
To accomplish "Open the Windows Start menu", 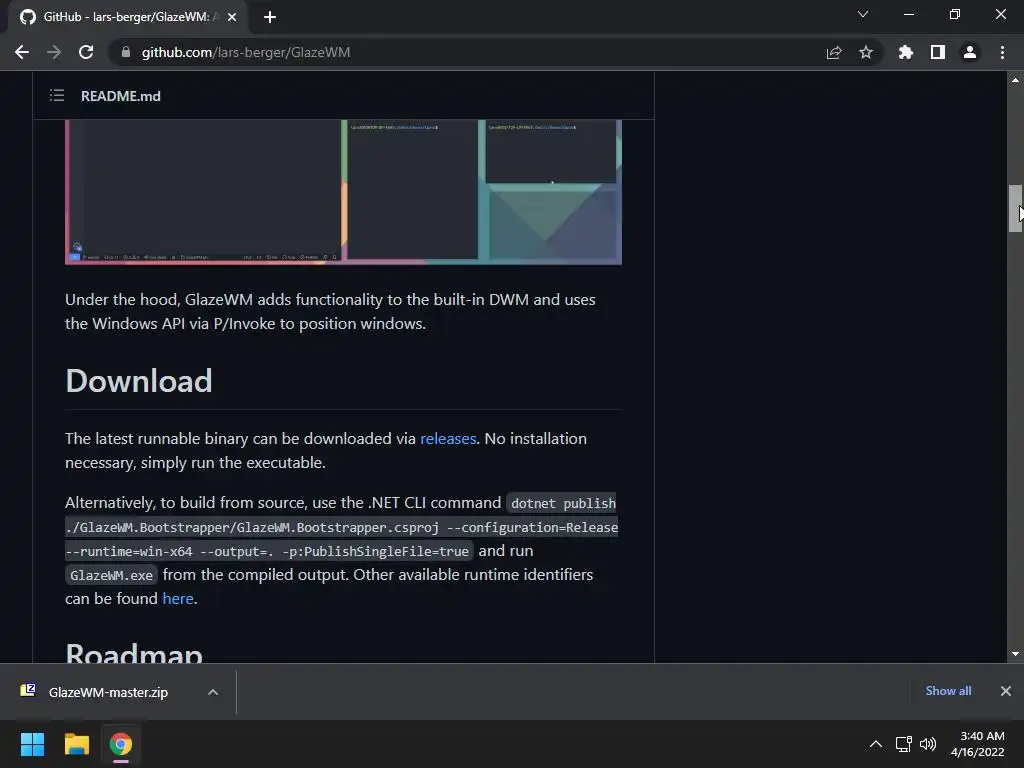I will point(32,744).
